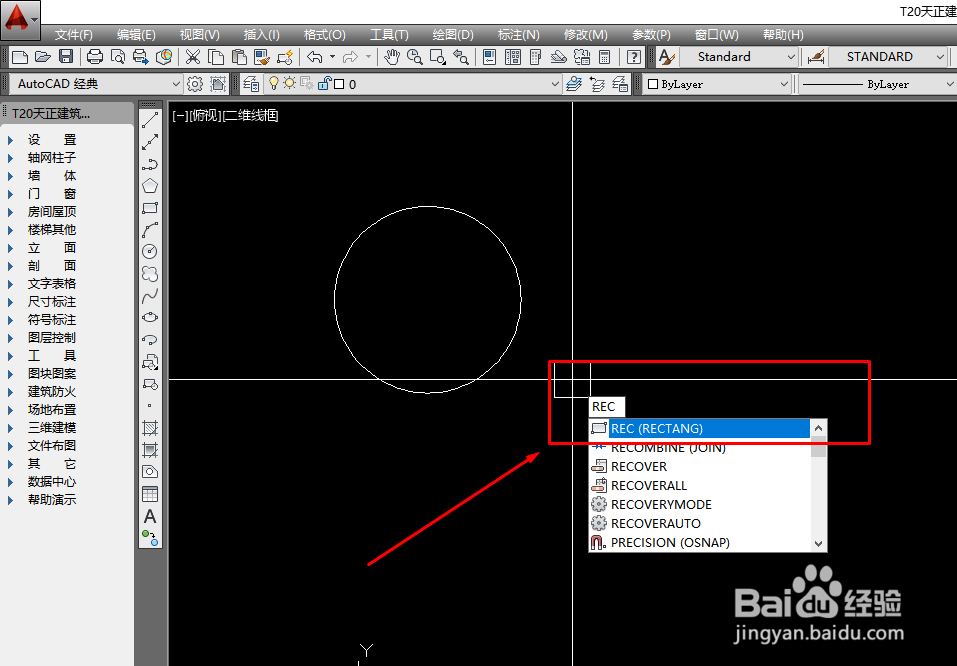Viewport: 957px width, 666px height.
Task: Select the Circle draw tool
Action: 150,251
